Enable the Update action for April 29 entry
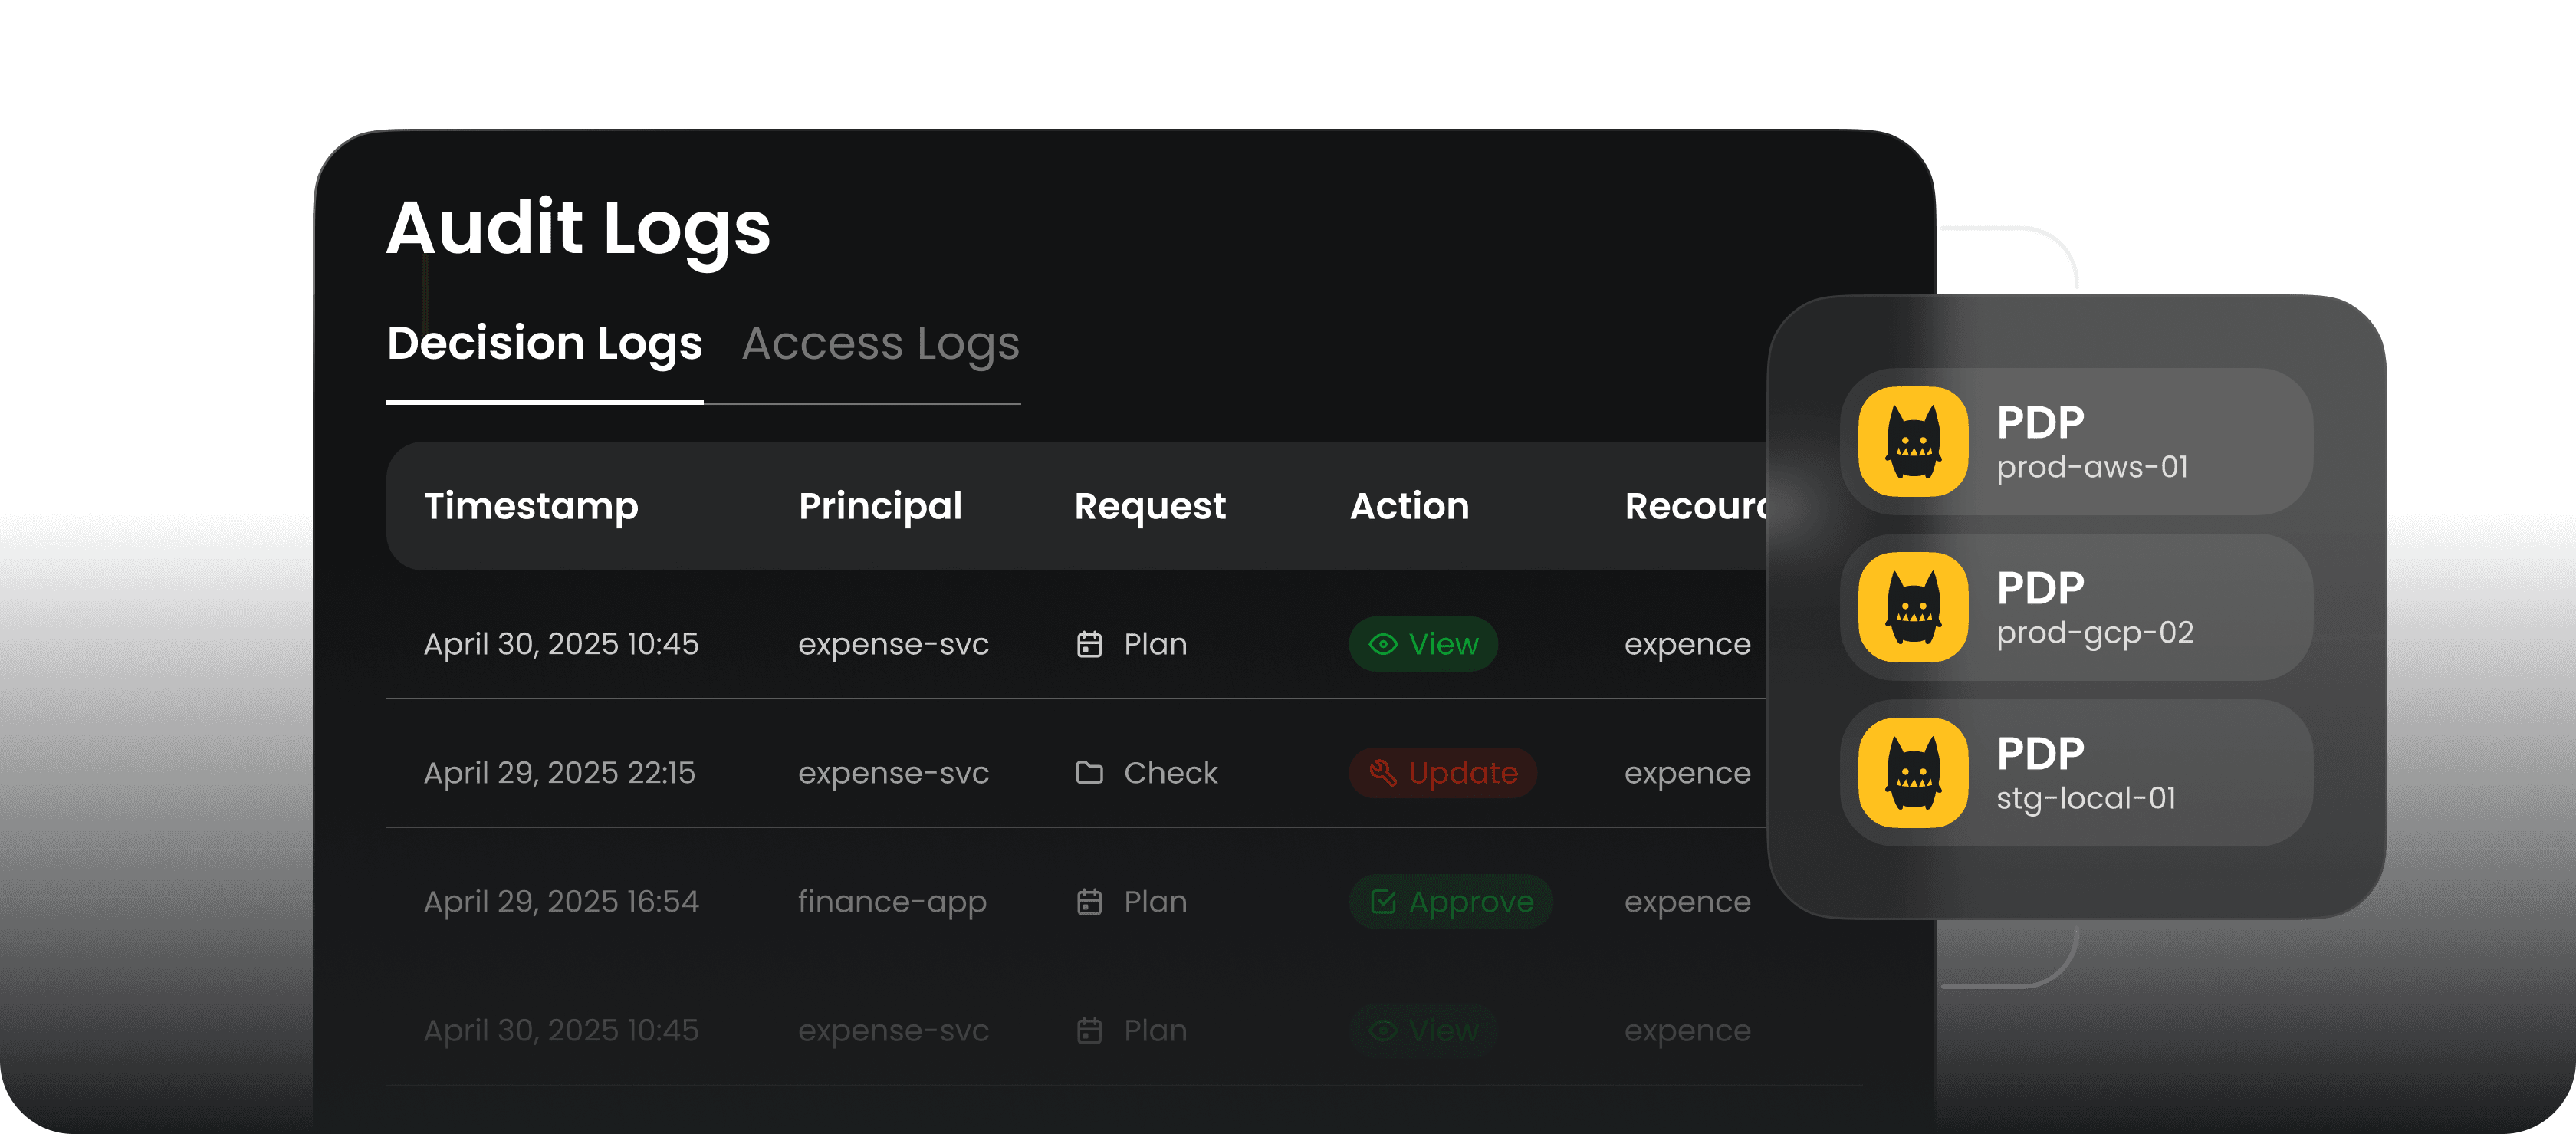Image resolution: width=2576 pixels, height=1134 pixels. point(1443,773)
